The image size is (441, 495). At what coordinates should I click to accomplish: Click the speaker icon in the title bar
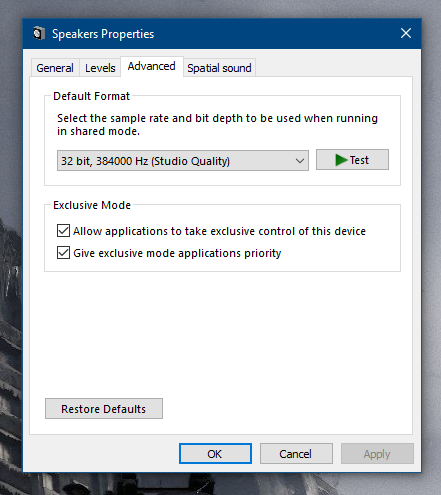(x=39, y=33)
